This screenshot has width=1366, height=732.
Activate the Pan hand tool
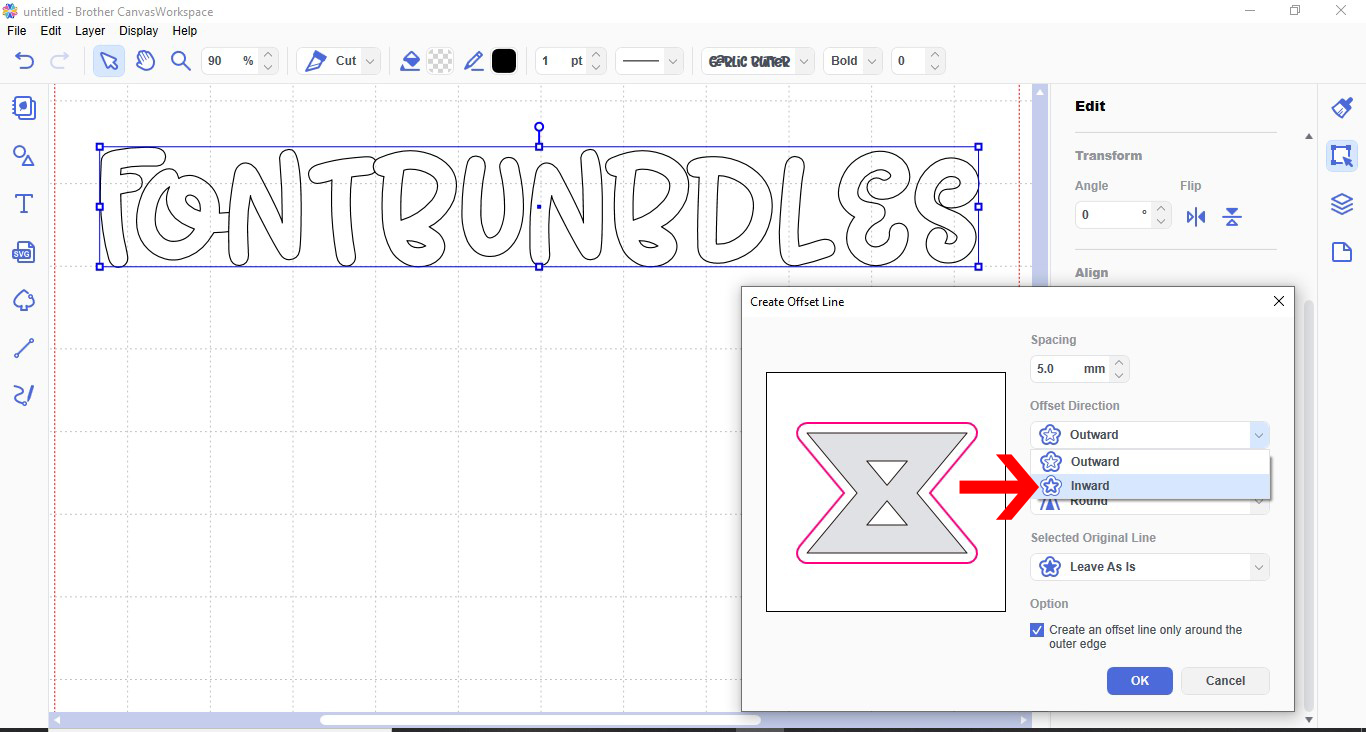145,61
